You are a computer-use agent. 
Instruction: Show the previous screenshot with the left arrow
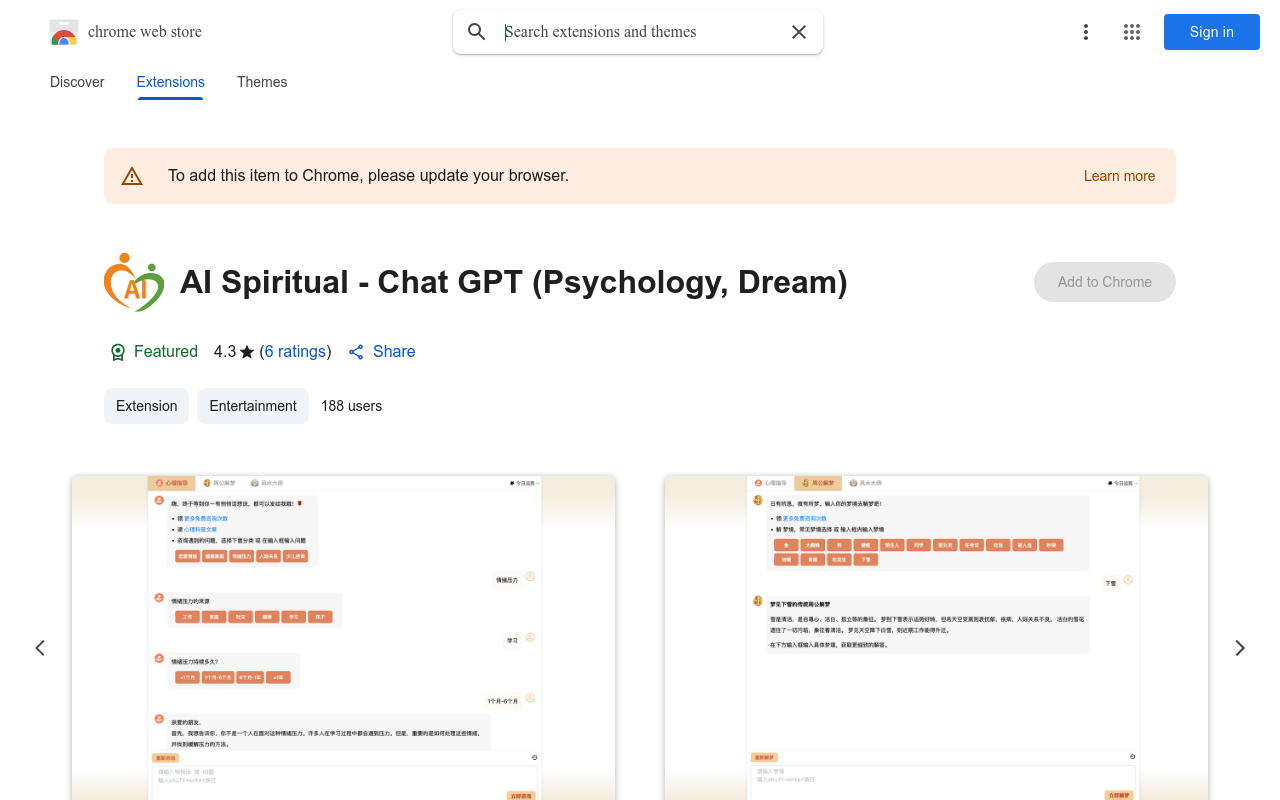40,648
